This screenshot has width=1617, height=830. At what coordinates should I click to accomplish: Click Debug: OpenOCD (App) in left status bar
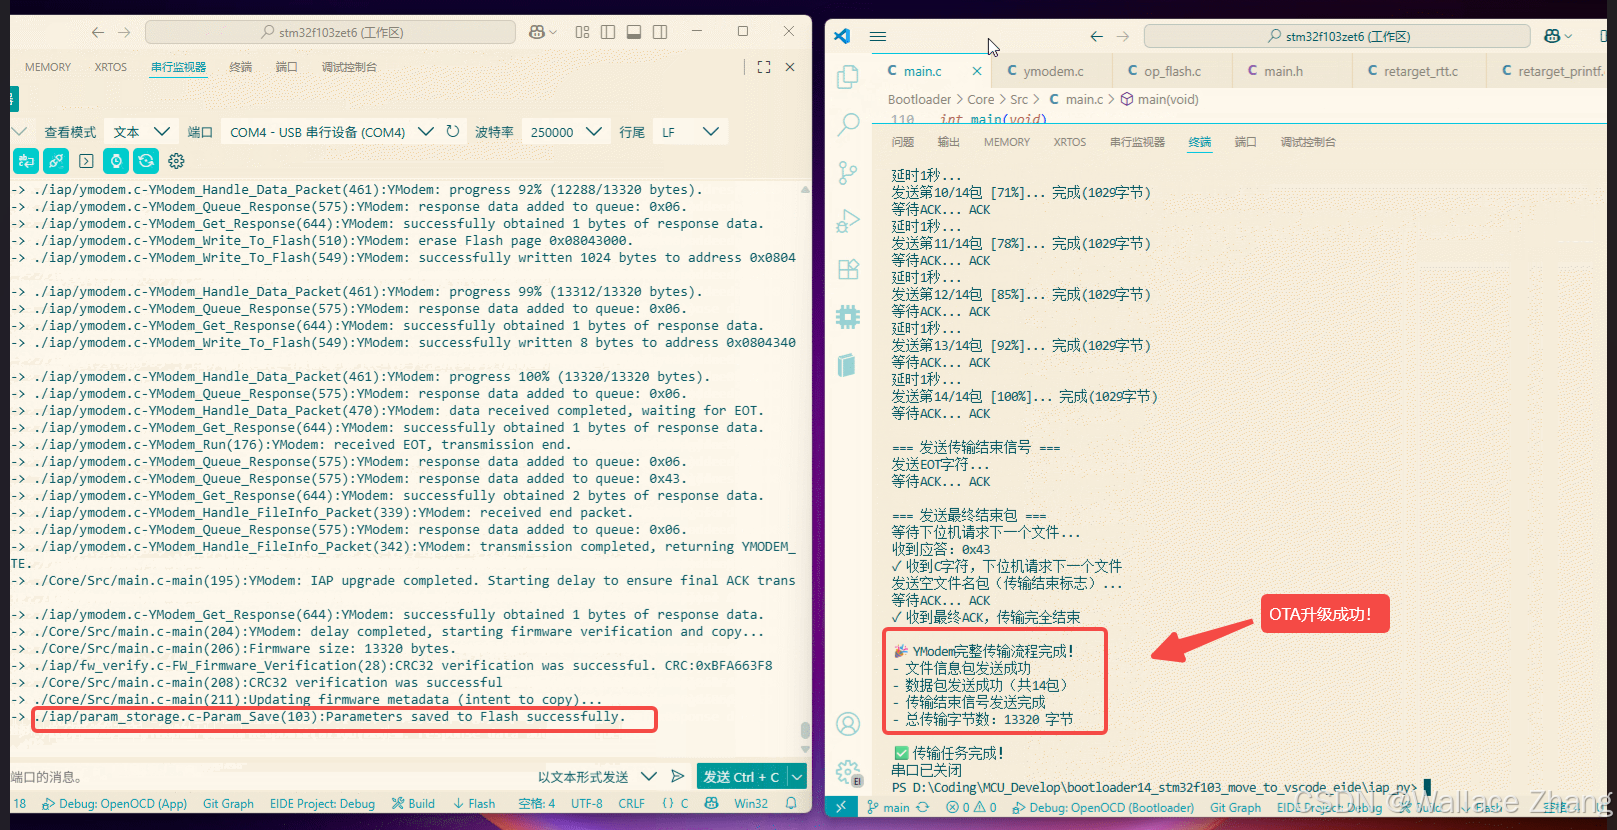[x=114, y=803]
